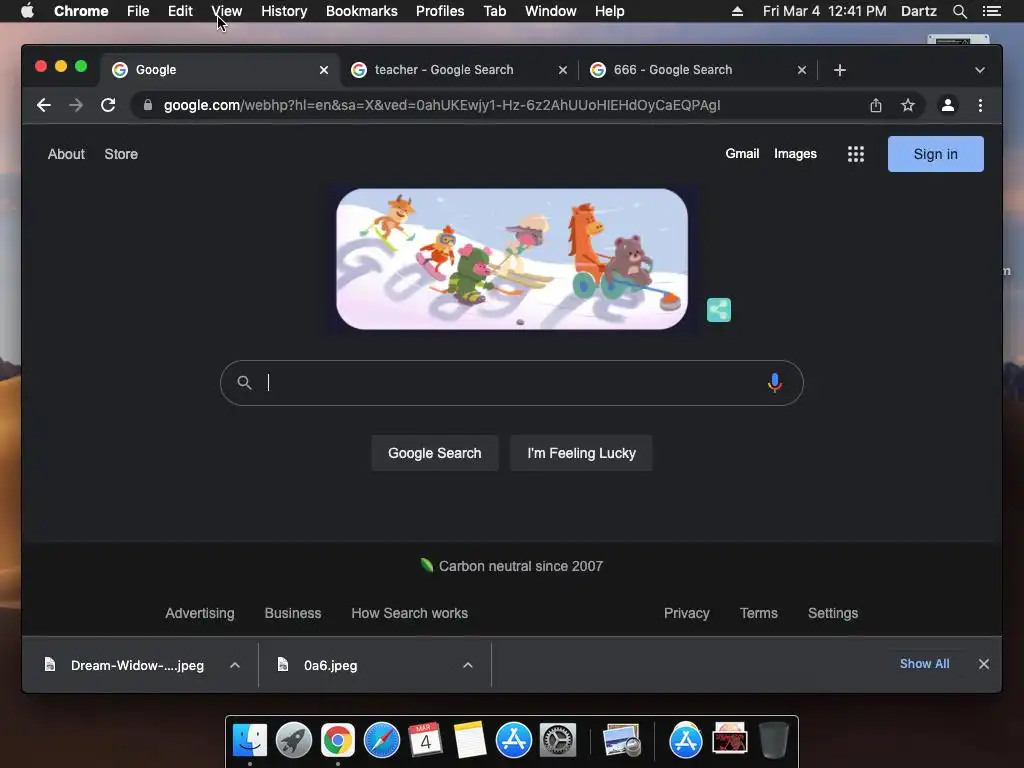
Task: Open the Chrome profile avatar icon
Action: pyautogui.click(x=948, y=105)
